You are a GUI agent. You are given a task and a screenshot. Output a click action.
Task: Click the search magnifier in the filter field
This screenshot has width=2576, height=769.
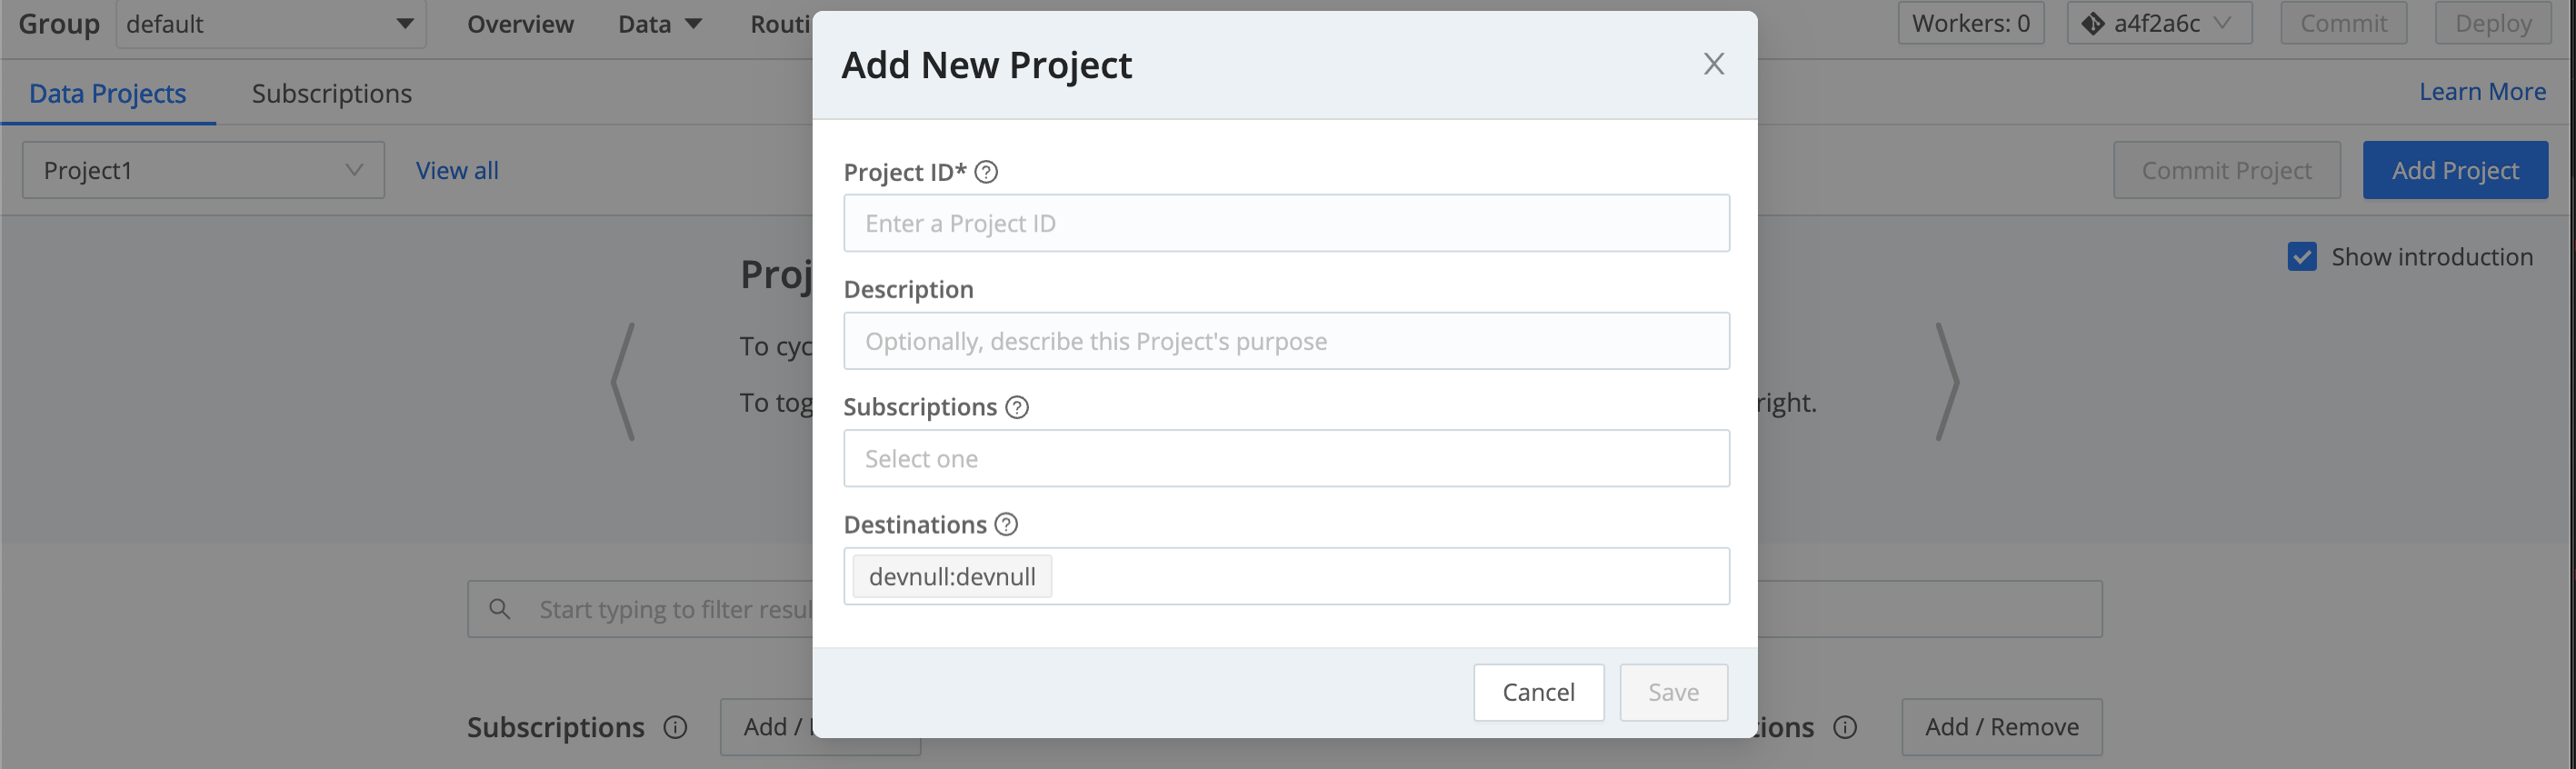(499, 608)
